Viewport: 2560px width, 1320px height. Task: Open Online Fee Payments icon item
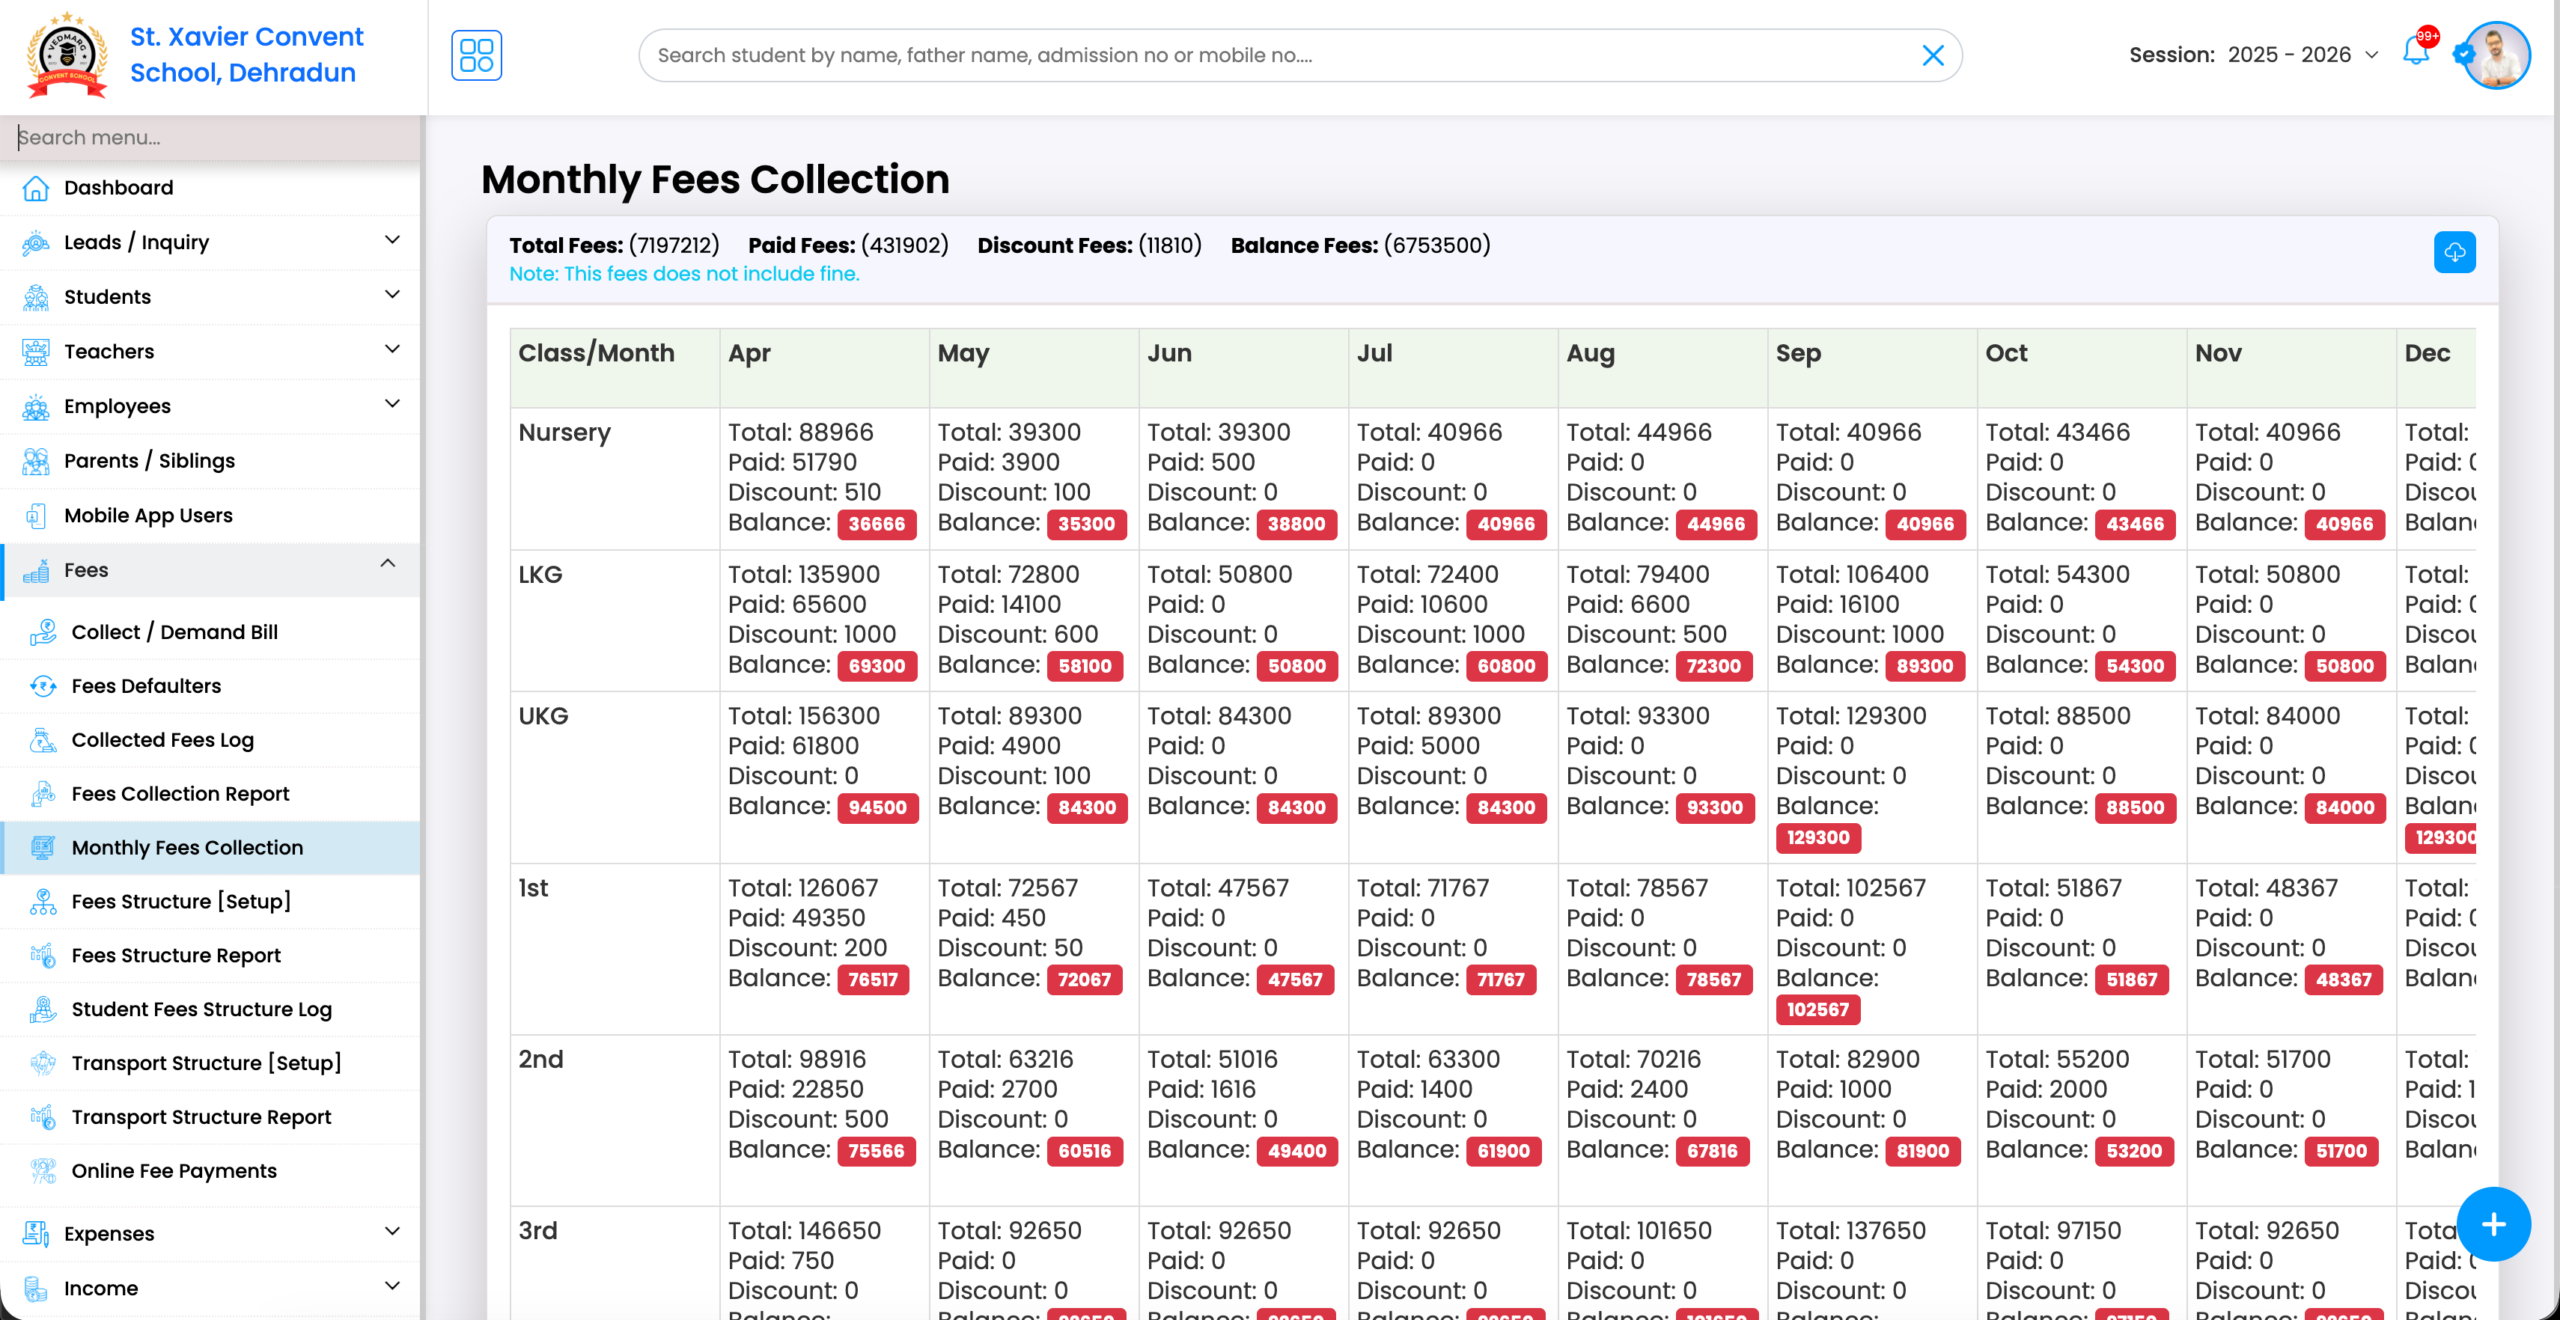tap(43, 1171)
